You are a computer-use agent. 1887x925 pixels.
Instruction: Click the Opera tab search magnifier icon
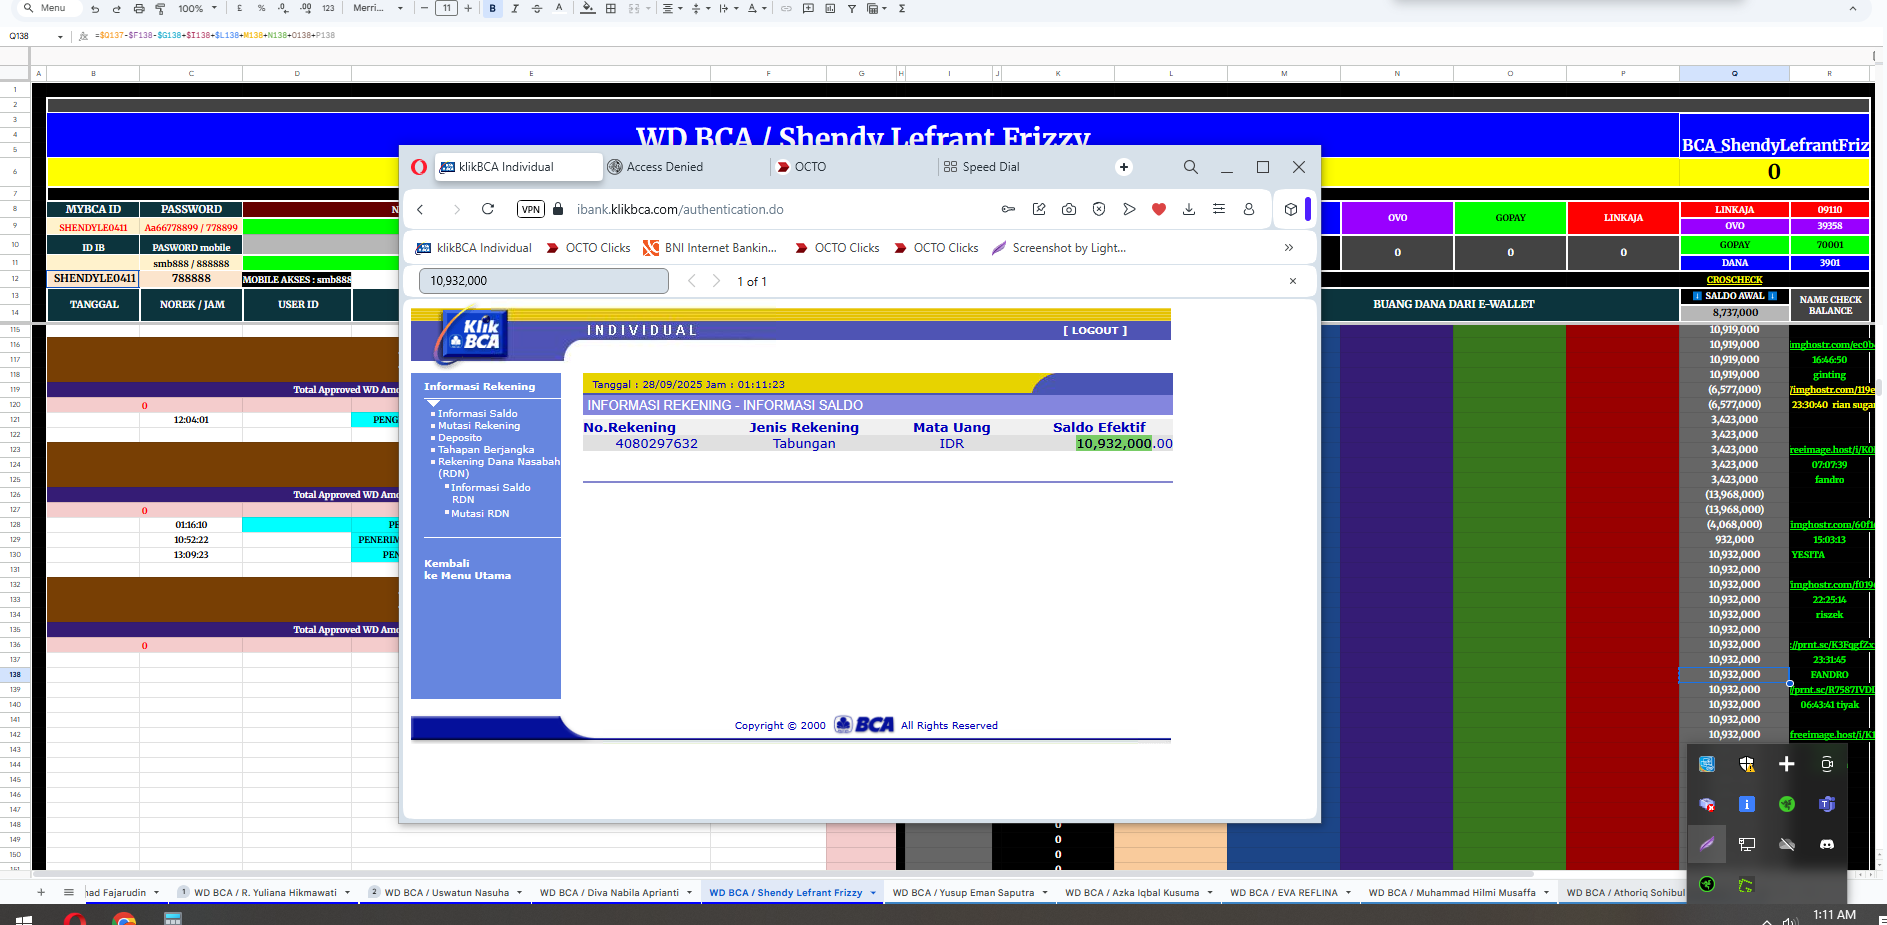click(1190, 167)
